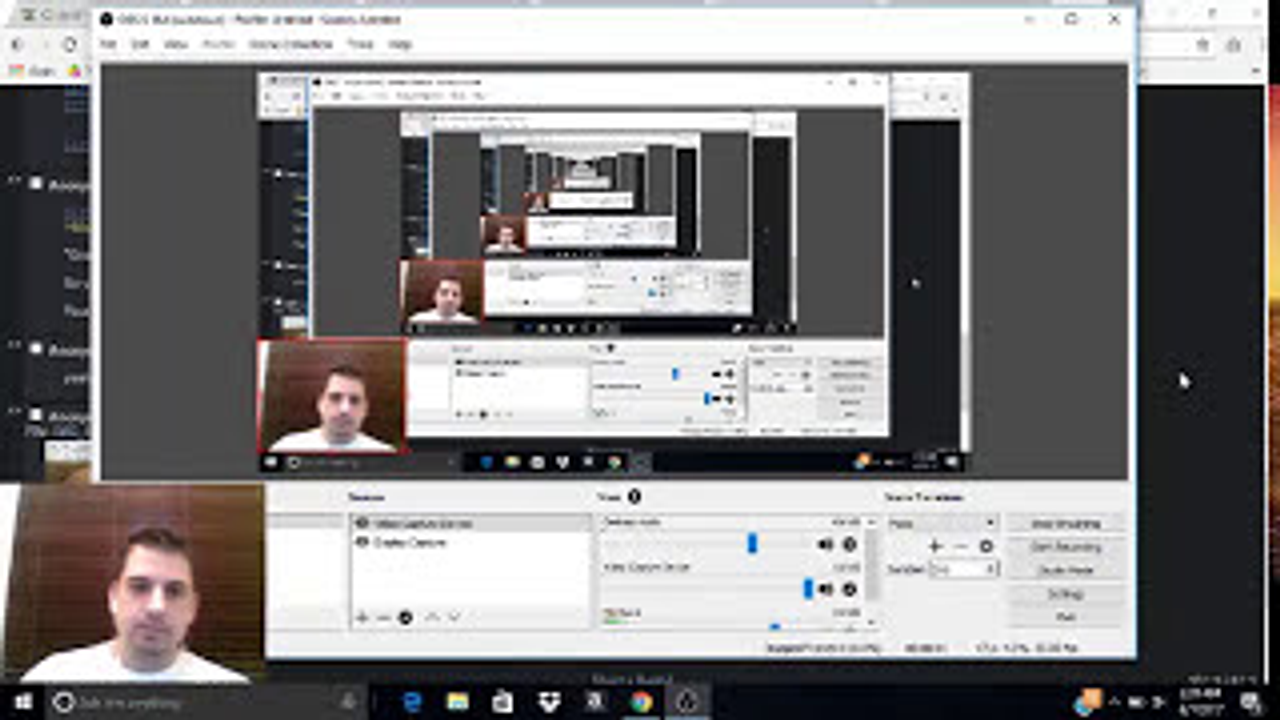This screenshot has height=720, width=1280.
Task: Open source properties gear icon
Action: click(405, 618)
